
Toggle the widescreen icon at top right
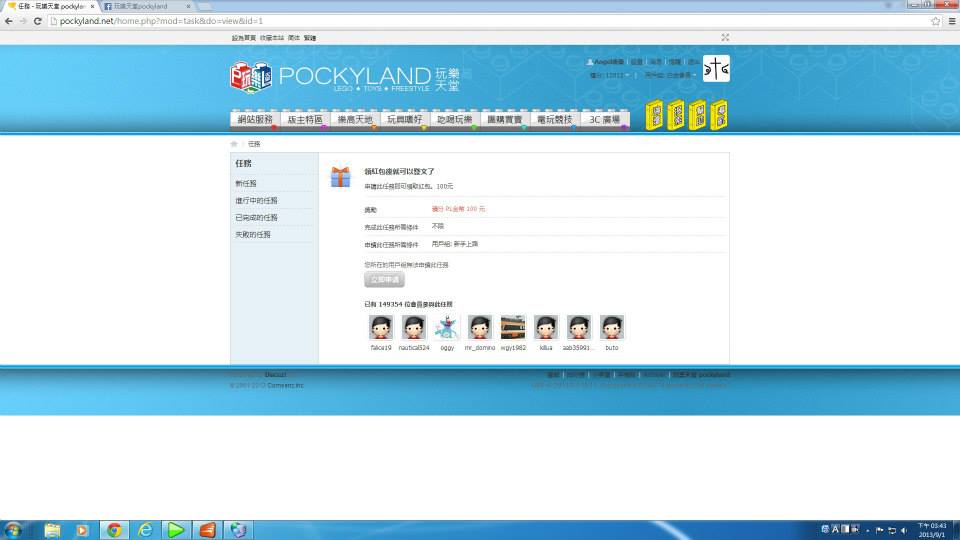(x=725, y=37)
